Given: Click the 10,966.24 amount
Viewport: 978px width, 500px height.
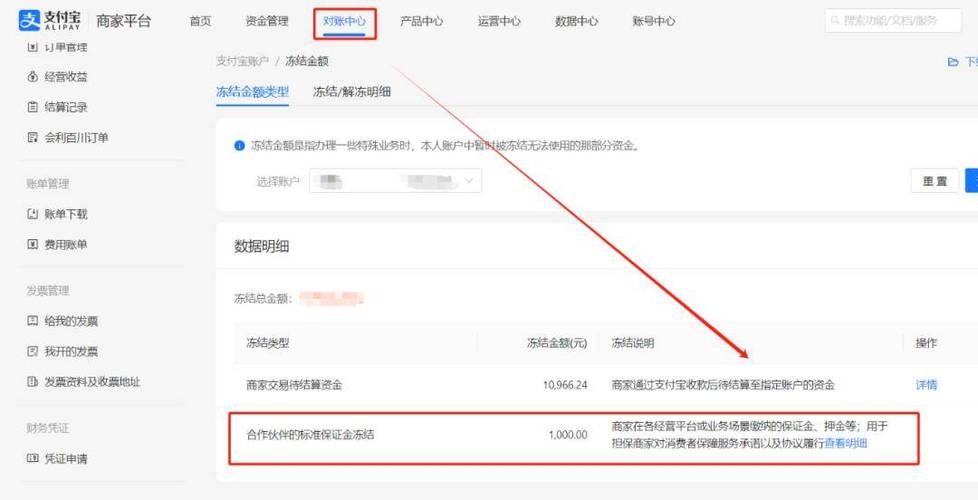Looking at the screenshot, I should pyautogui.click(x=564, y=385).
